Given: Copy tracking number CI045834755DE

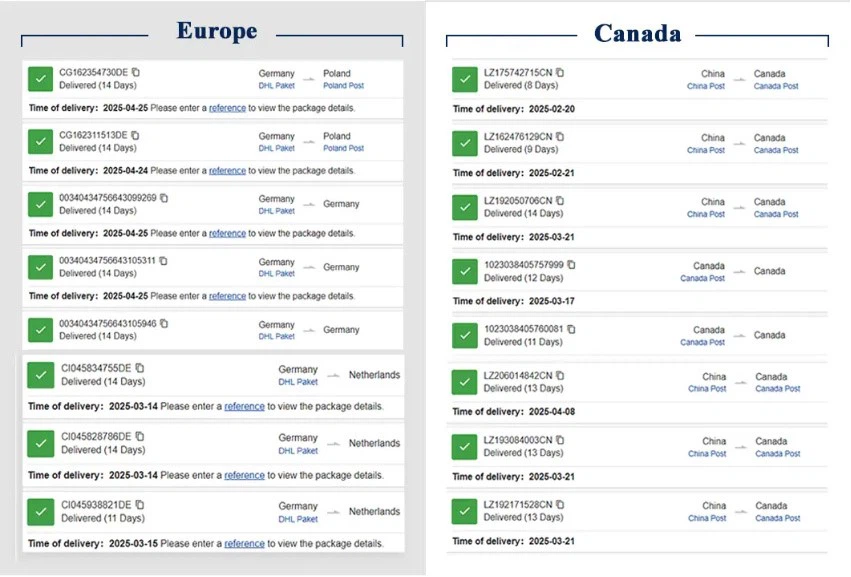Looking at the screenshot, I should (x=140, y=367).
